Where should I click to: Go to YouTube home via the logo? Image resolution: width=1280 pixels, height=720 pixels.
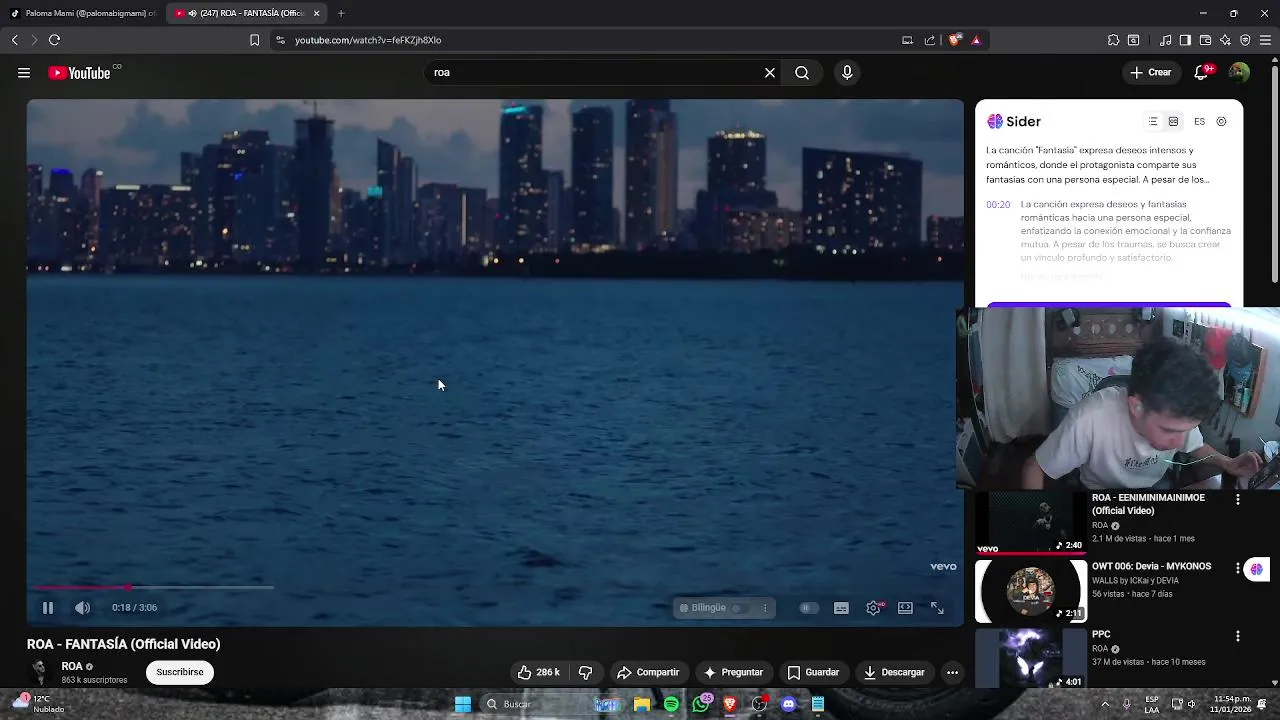tap(79, 73)
